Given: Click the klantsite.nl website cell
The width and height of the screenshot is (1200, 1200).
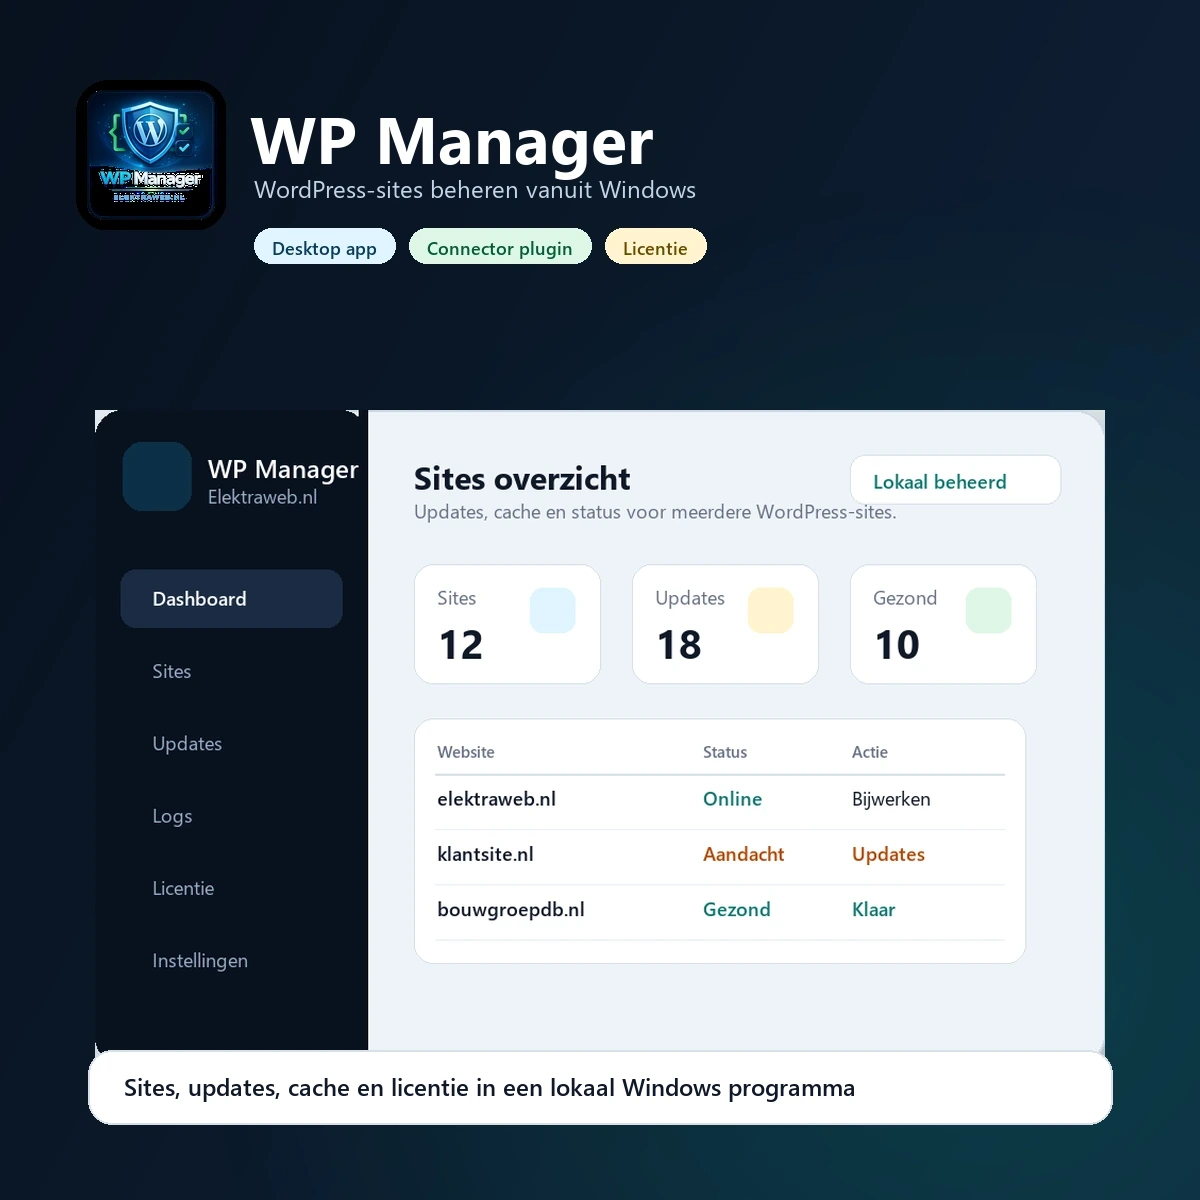Looking at the screenshot, I should [x=485, y=854].
